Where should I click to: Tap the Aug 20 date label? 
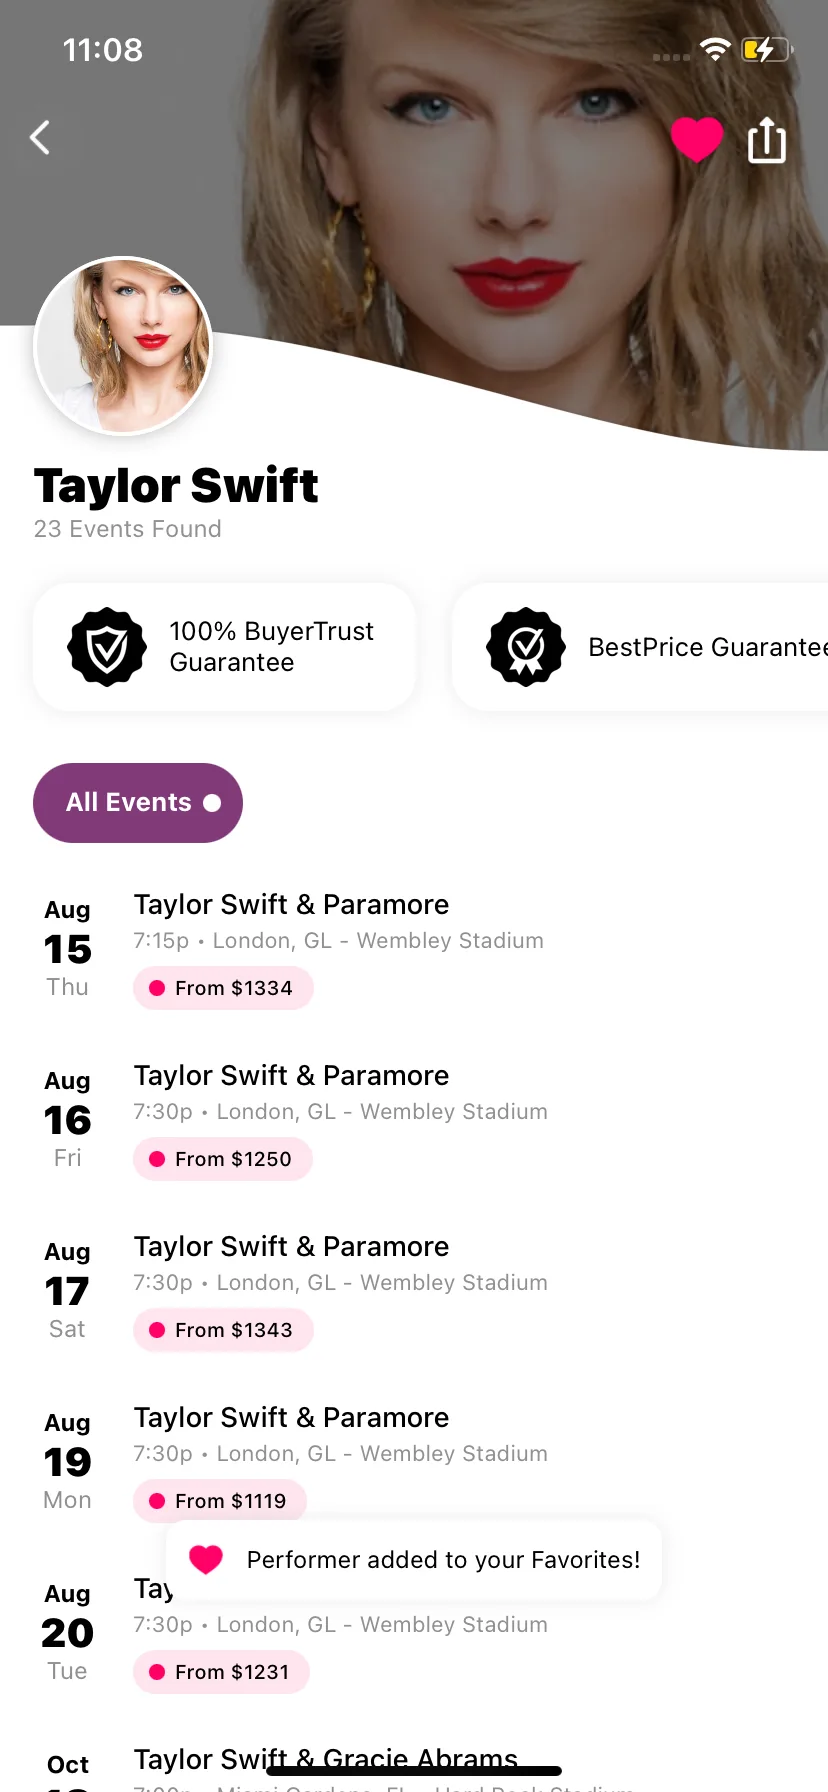point(67,1632)
